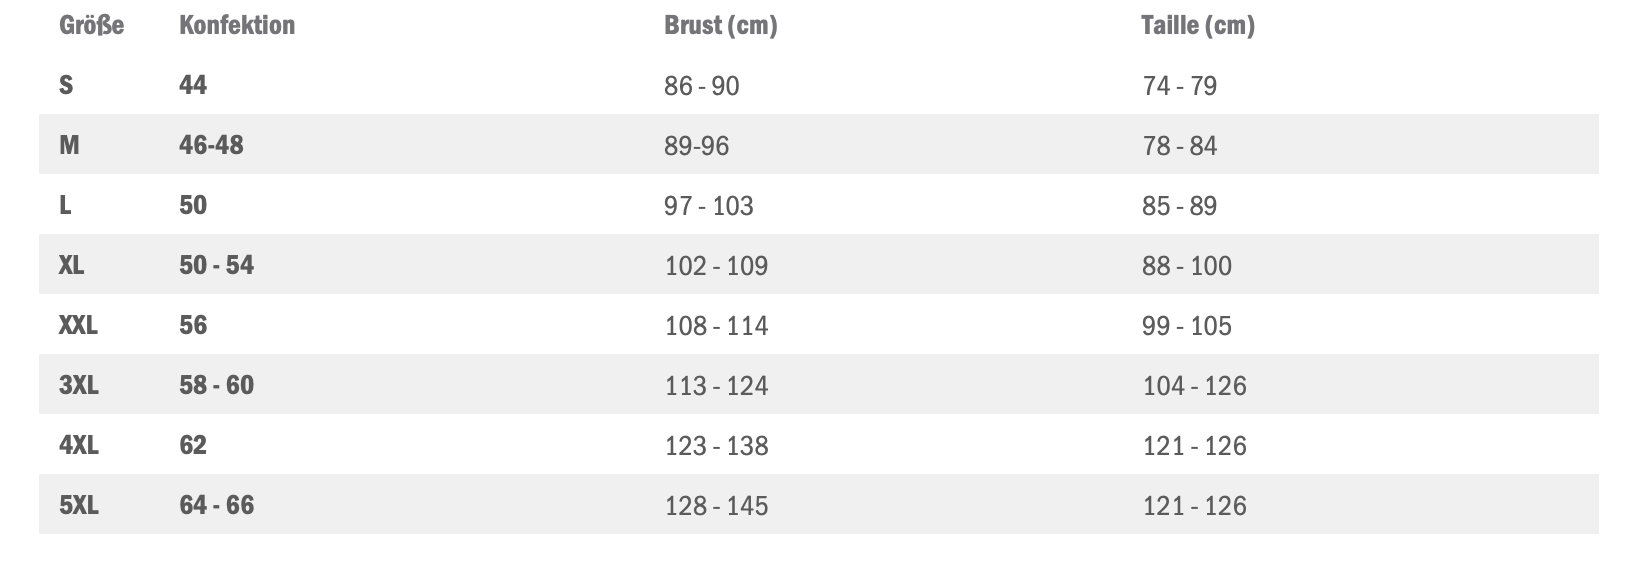1634x582 pixels.
Task: Click the waist measurement 74 - 79
Action: point(1179,86)
